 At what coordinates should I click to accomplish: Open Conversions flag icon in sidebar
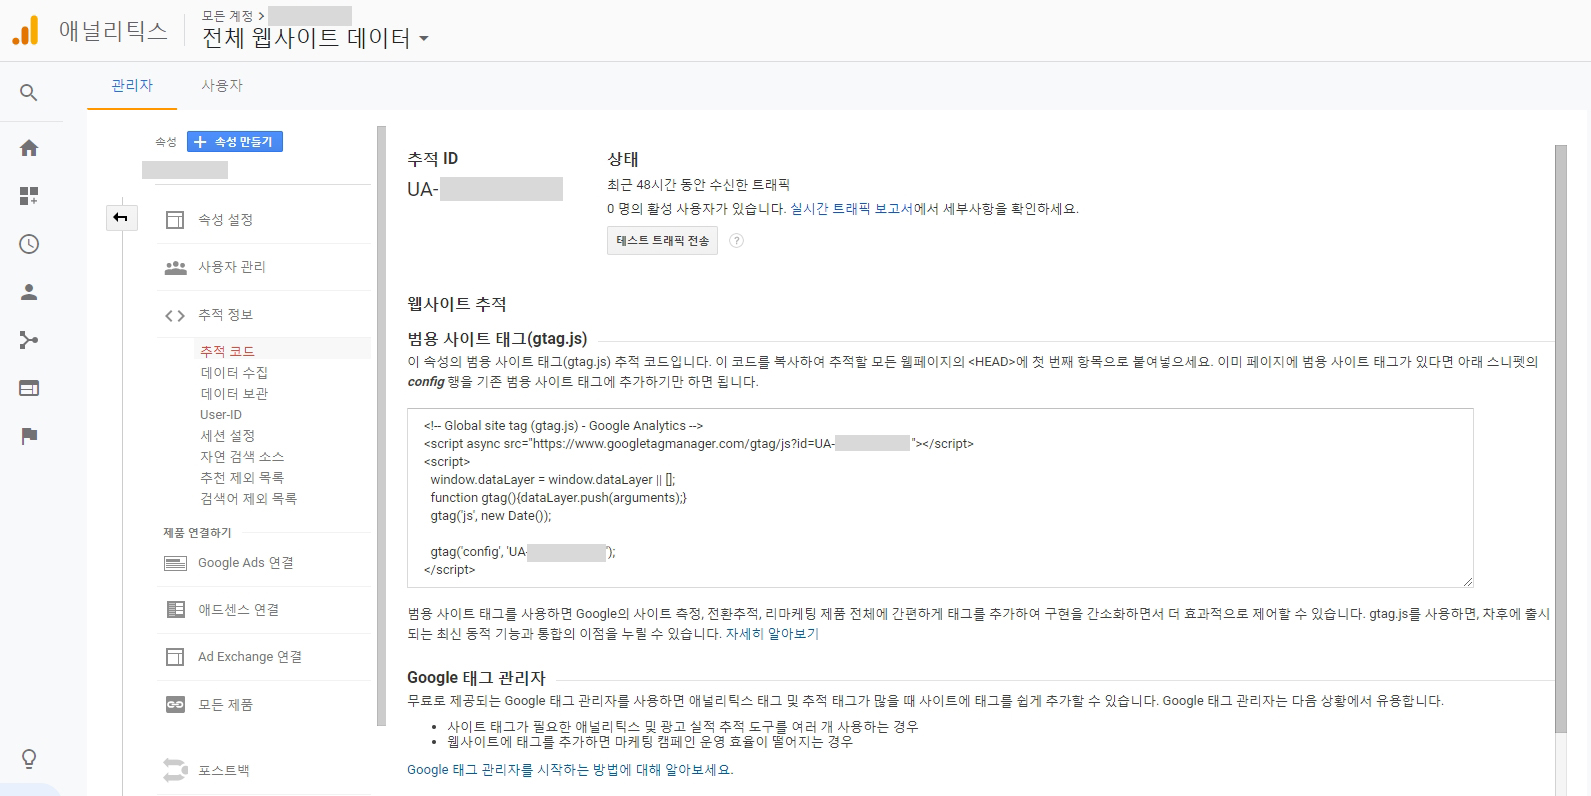point(29,436)
